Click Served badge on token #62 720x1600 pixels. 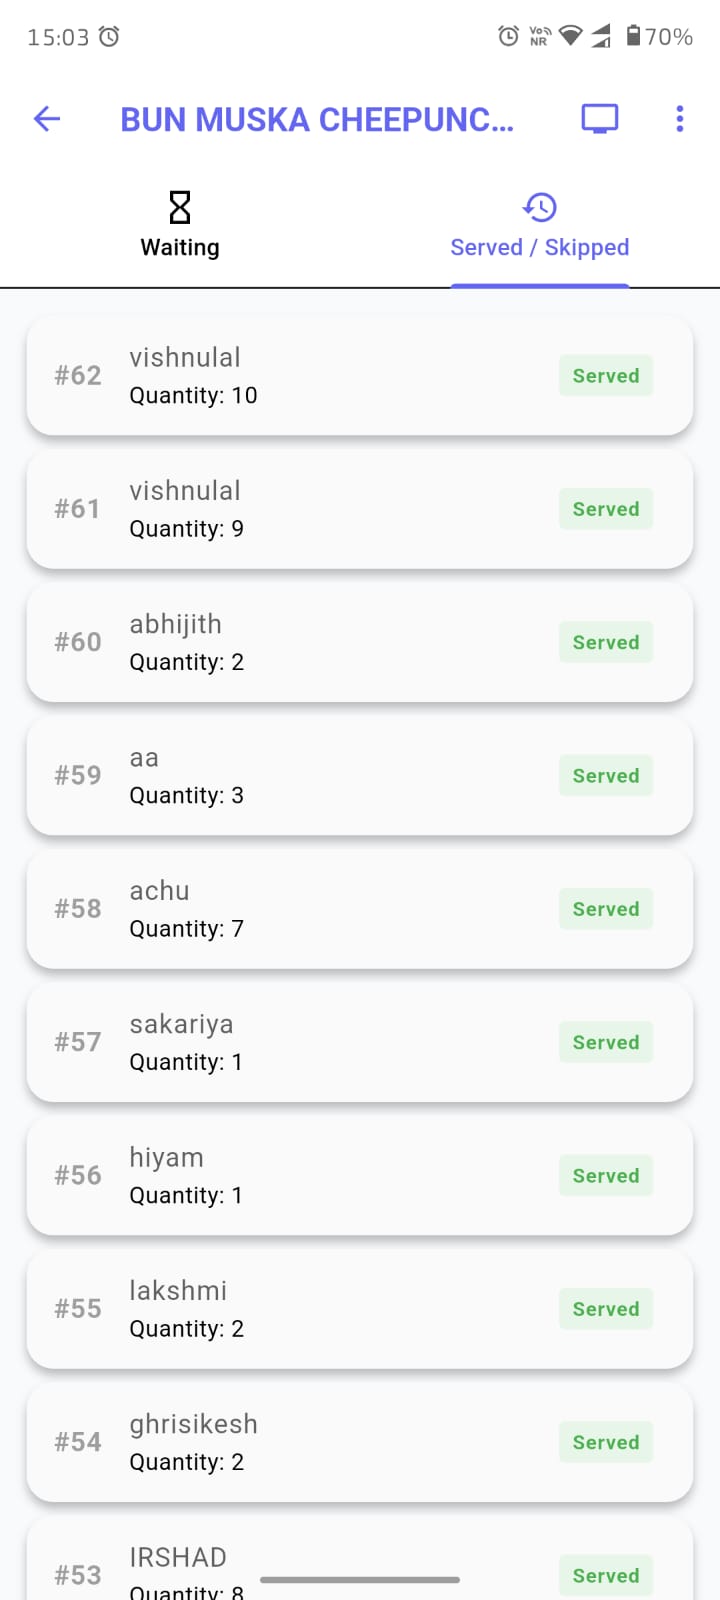[x=605, y=376]
